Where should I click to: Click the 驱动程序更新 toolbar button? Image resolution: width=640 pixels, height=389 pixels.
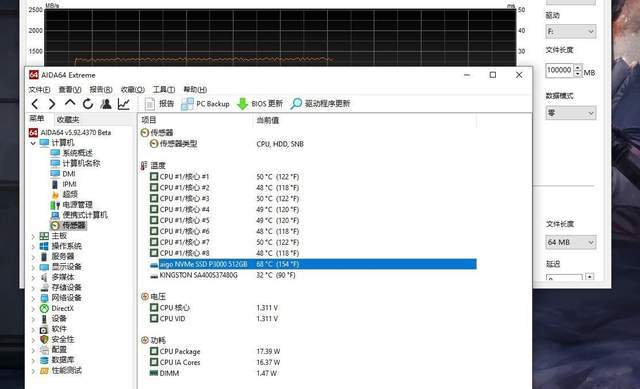tap(320, 104)
